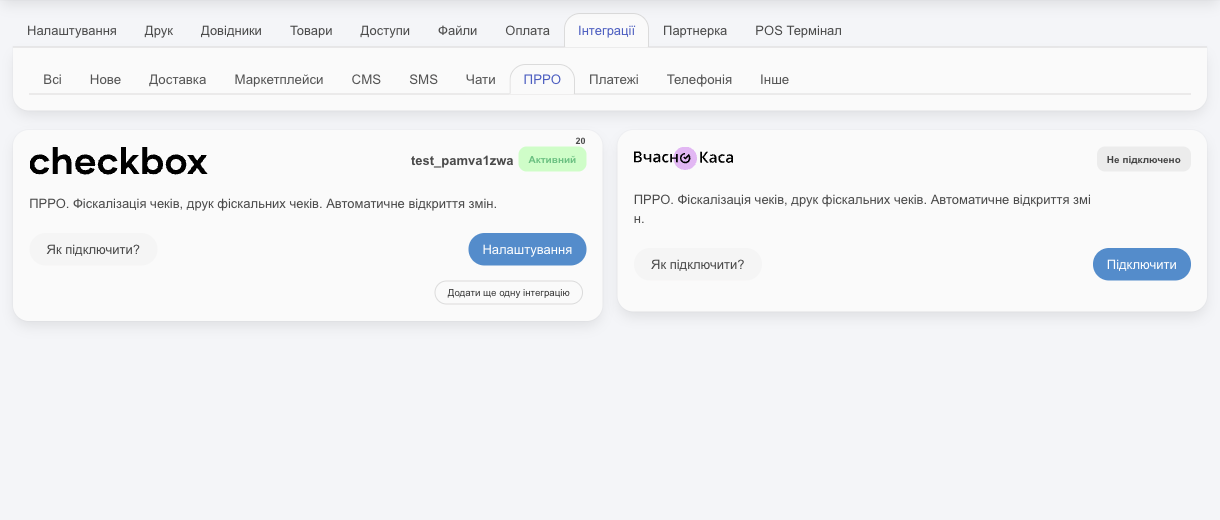Select the CMS filter tab
This screenshot has width=1220, height=520.
[366, 80]
